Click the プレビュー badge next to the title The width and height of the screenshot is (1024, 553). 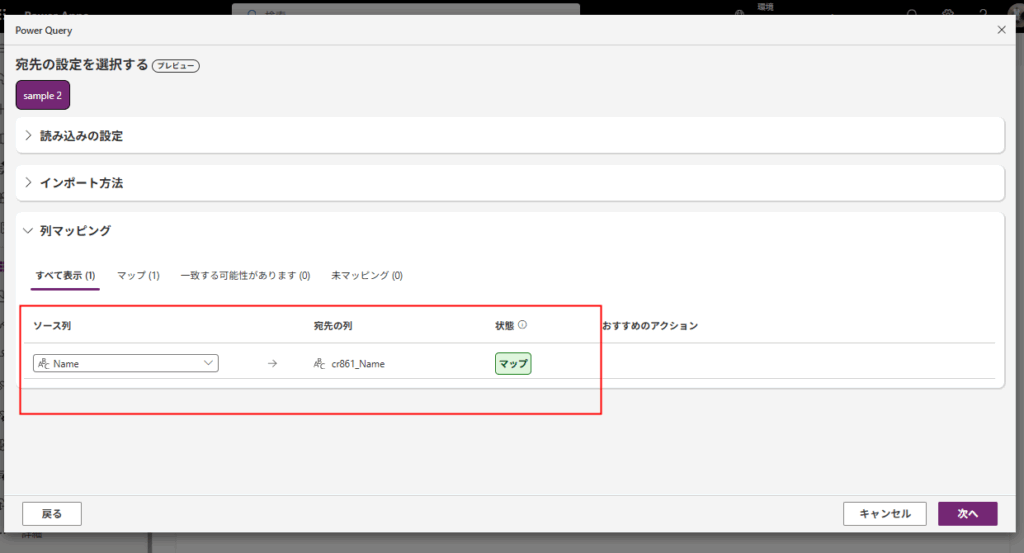pos(176,66)
